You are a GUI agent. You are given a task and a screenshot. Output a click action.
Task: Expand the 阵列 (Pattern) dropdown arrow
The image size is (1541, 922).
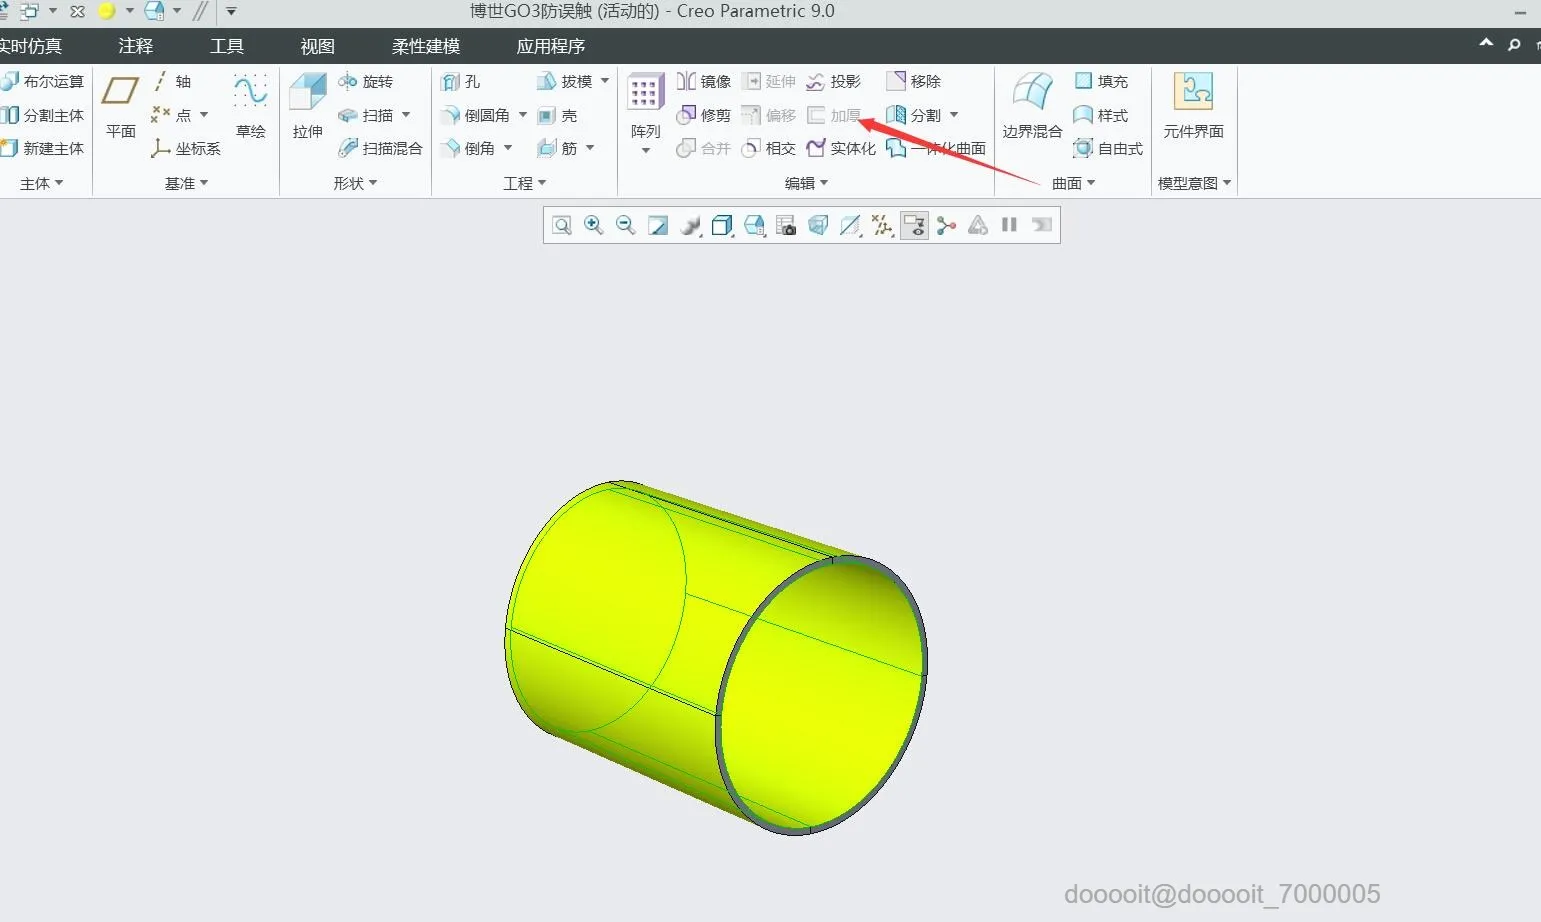pos(646,151)
